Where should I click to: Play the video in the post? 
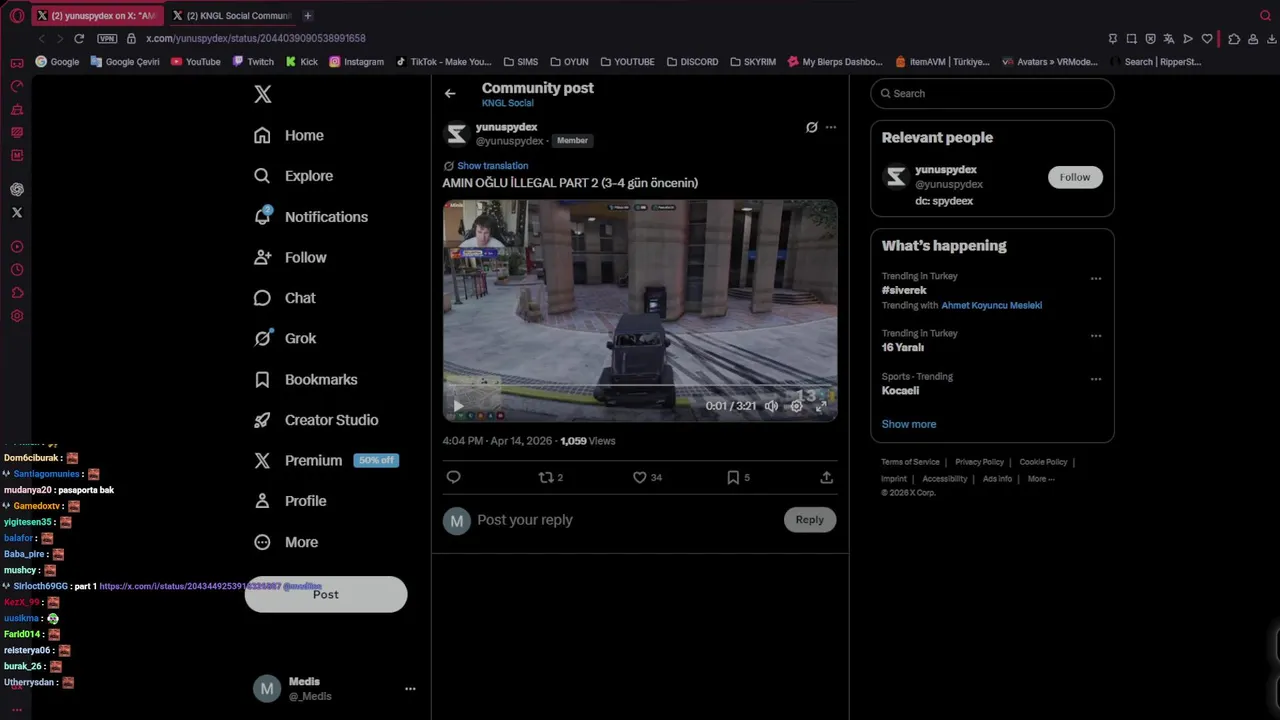pyautogui.click(x=458, y=406)
